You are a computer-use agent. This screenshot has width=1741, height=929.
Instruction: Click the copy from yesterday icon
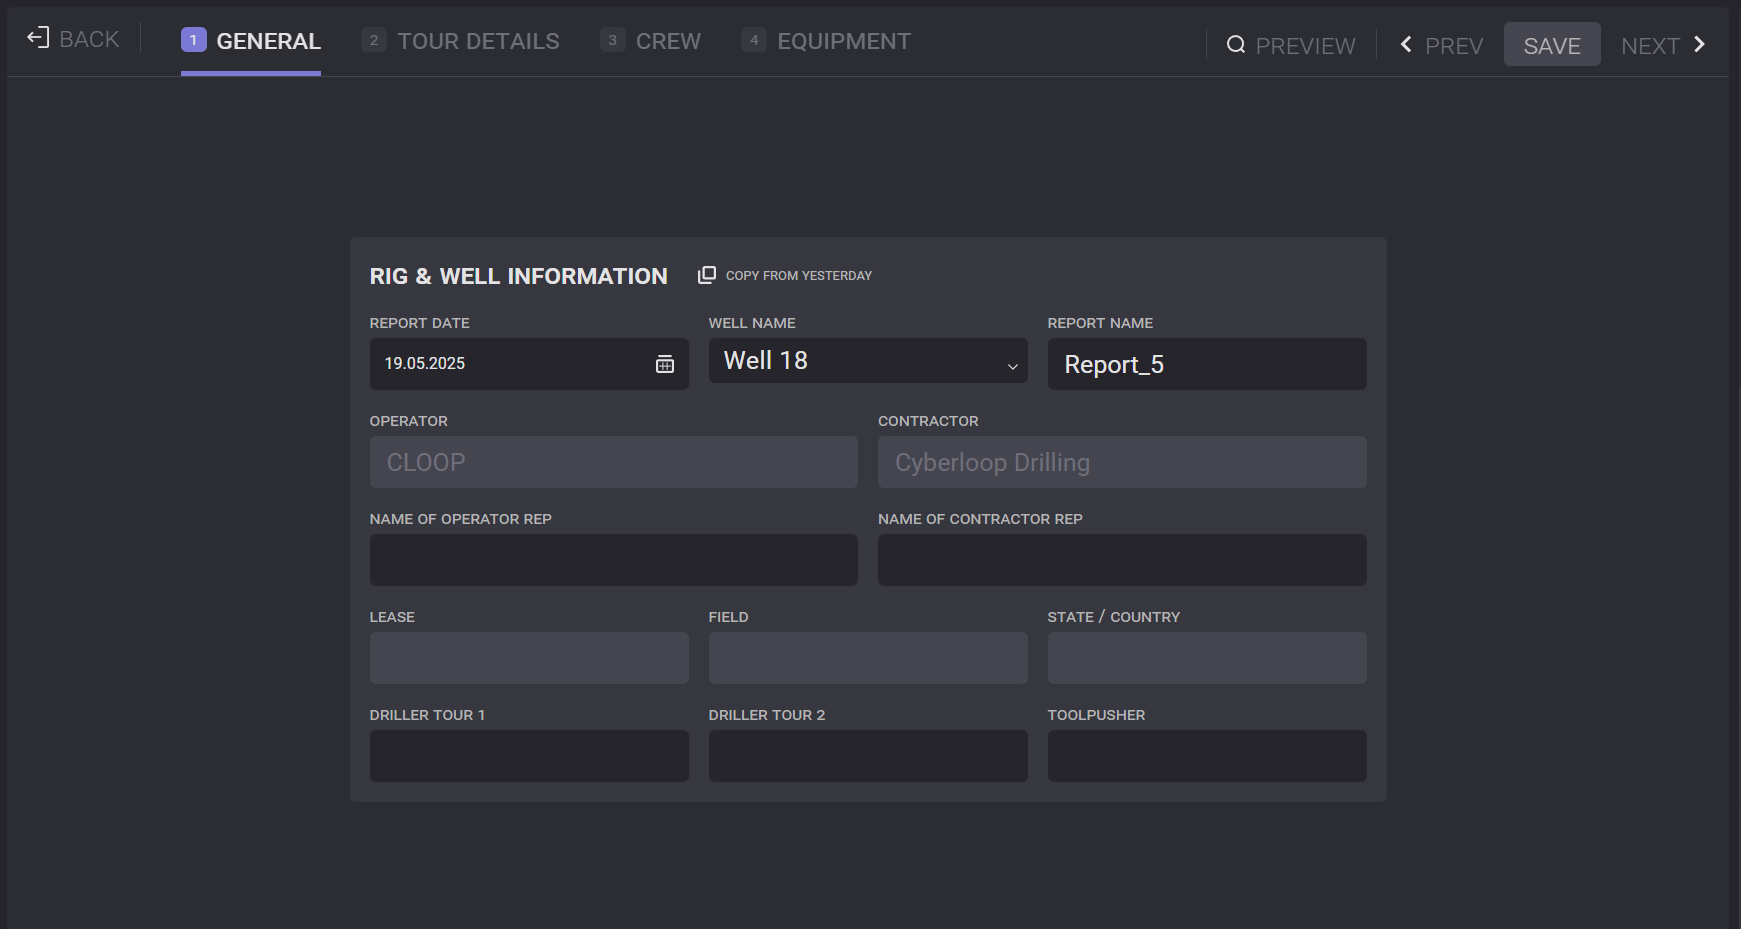pyautogui.click(x=707, y=275)
